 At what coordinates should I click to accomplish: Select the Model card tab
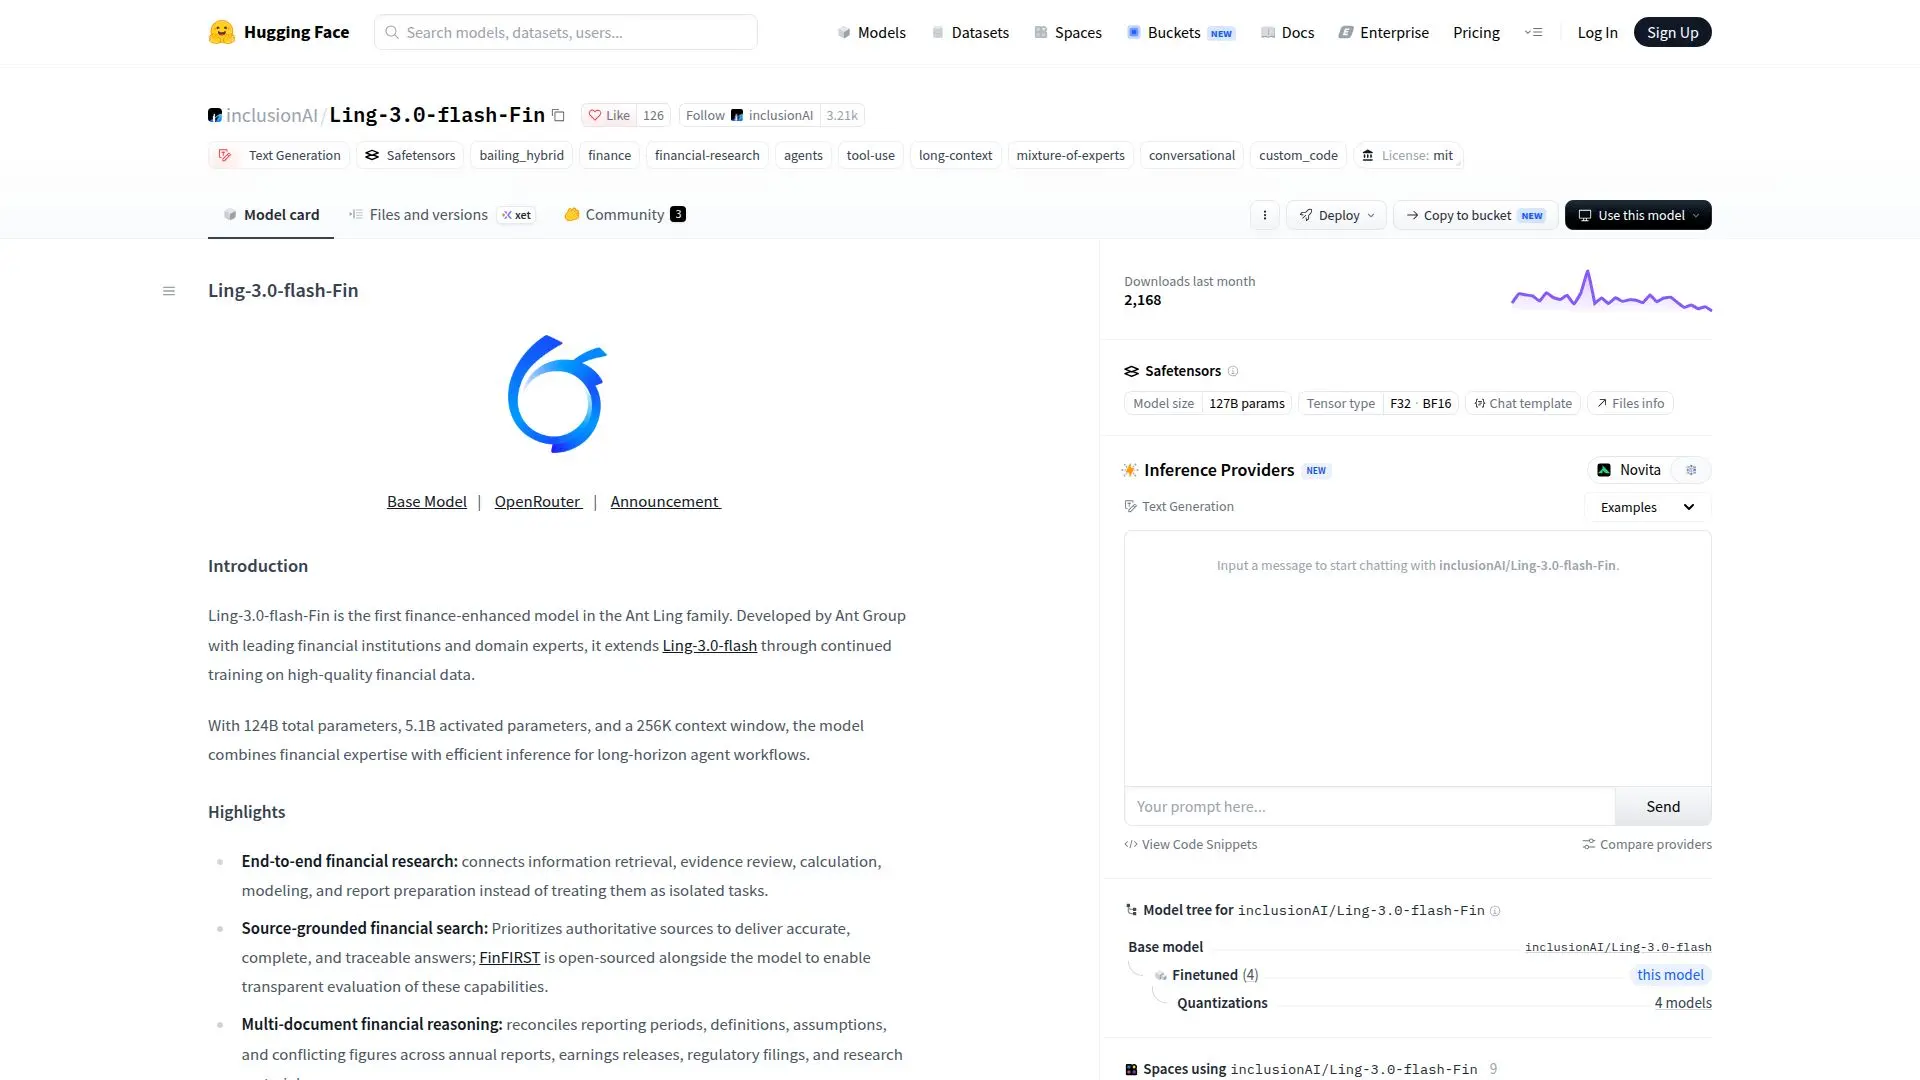[x=271, y=214]
